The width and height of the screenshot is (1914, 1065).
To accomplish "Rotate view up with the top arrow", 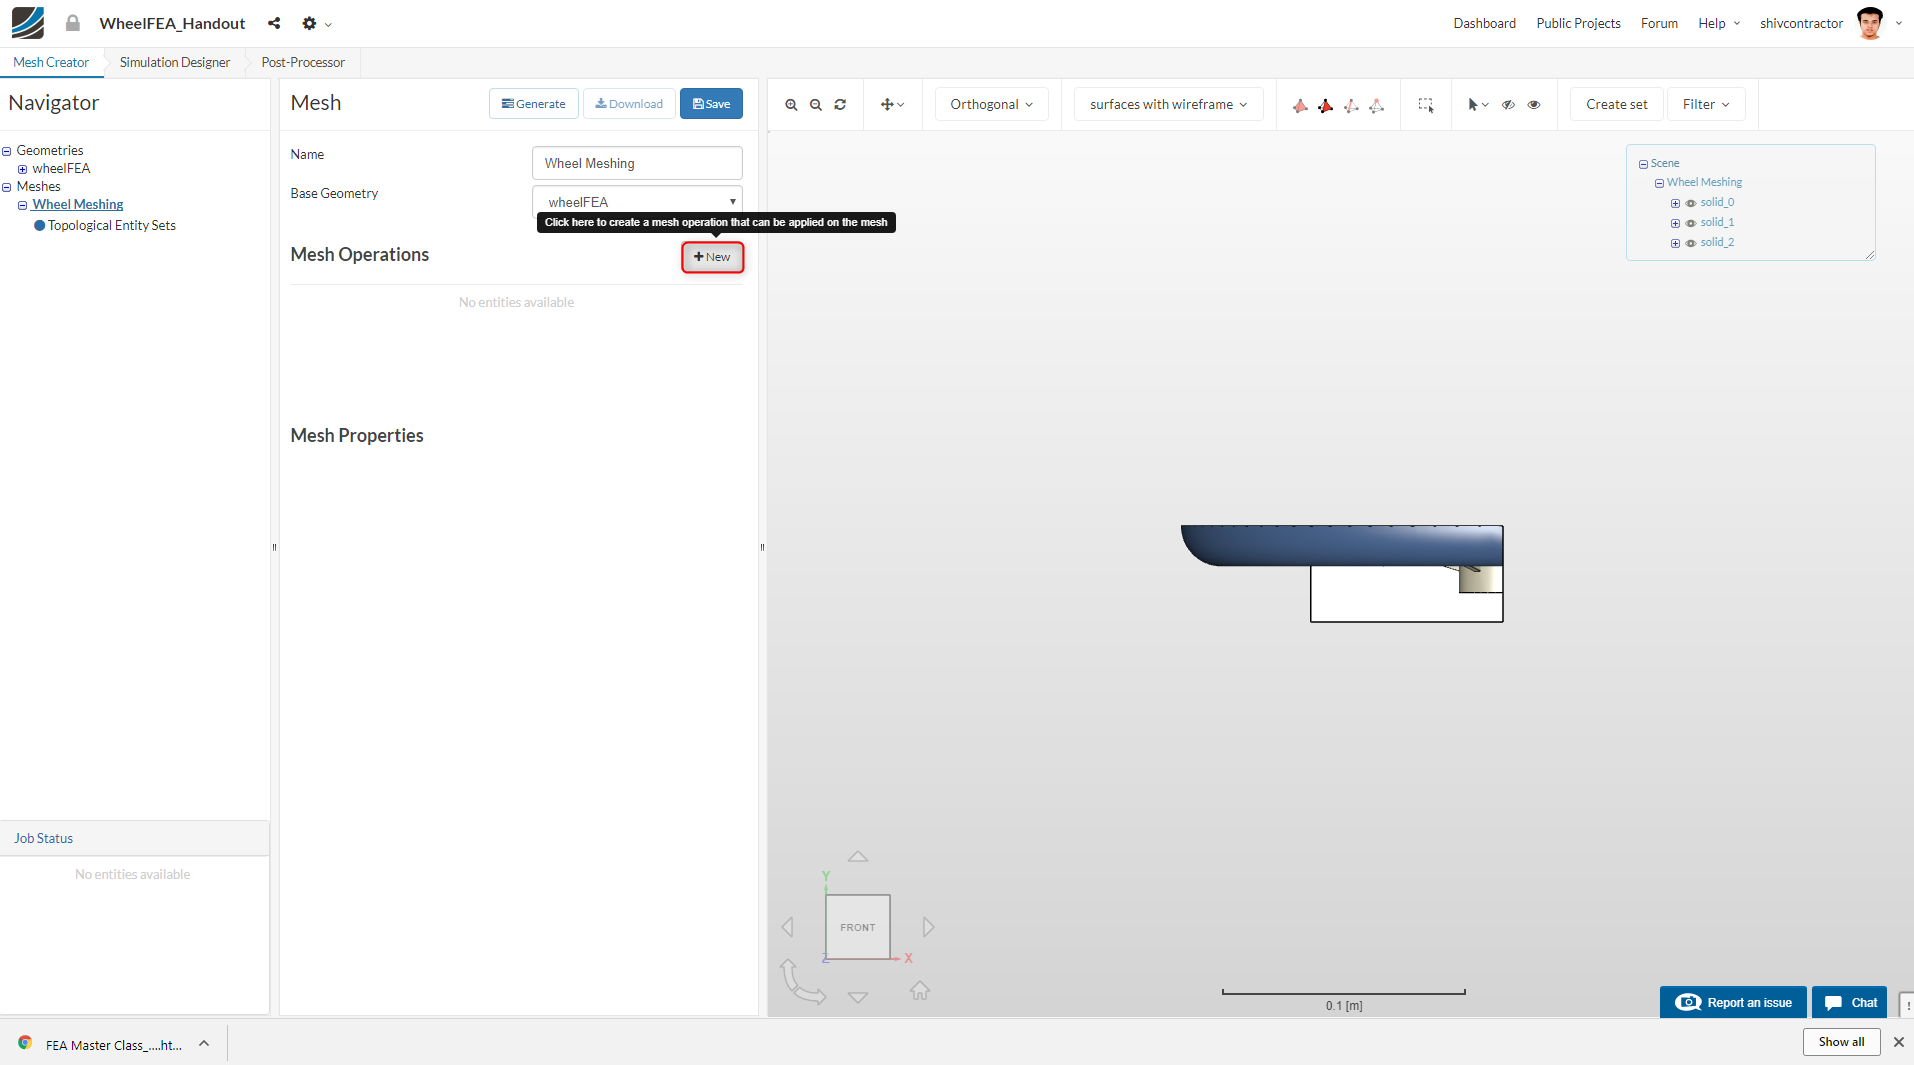I will click(x=858, y=856).
